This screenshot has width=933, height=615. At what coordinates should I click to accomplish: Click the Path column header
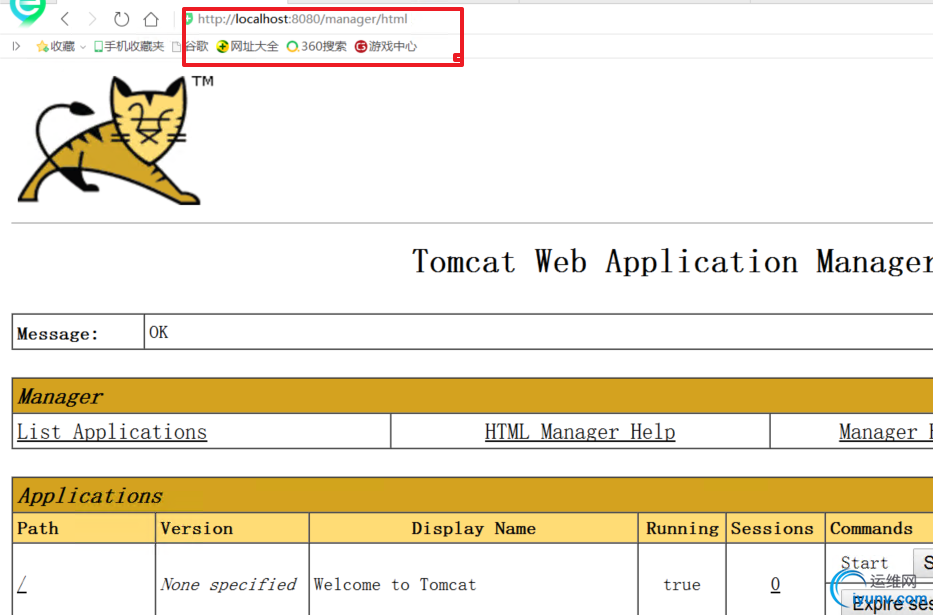pyautogui.click(x=84, y=528)
